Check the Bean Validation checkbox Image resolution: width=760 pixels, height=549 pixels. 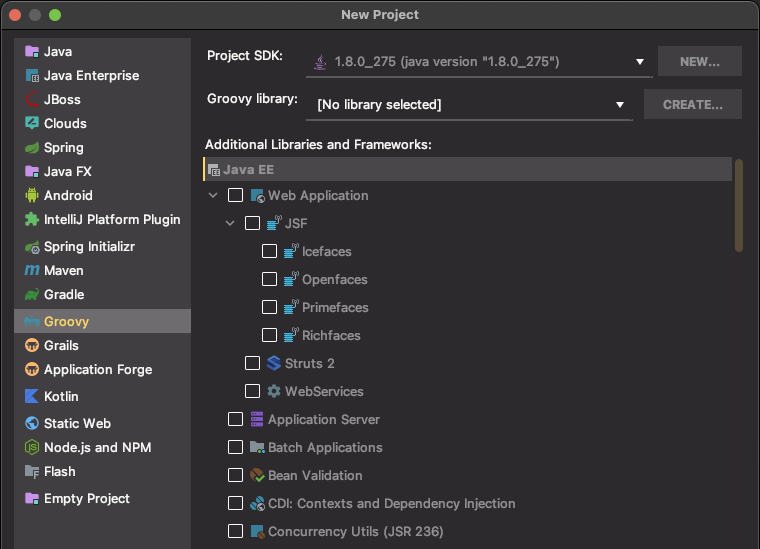236,475
